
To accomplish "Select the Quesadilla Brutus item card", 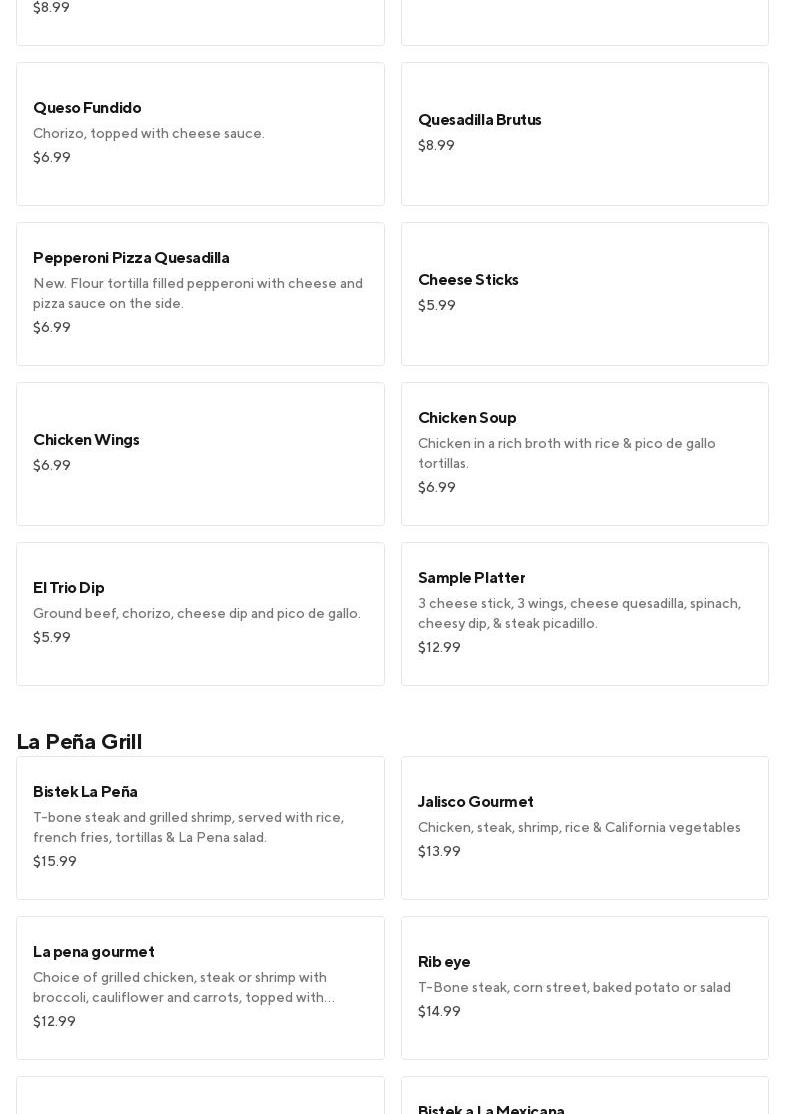I will 584,134.
